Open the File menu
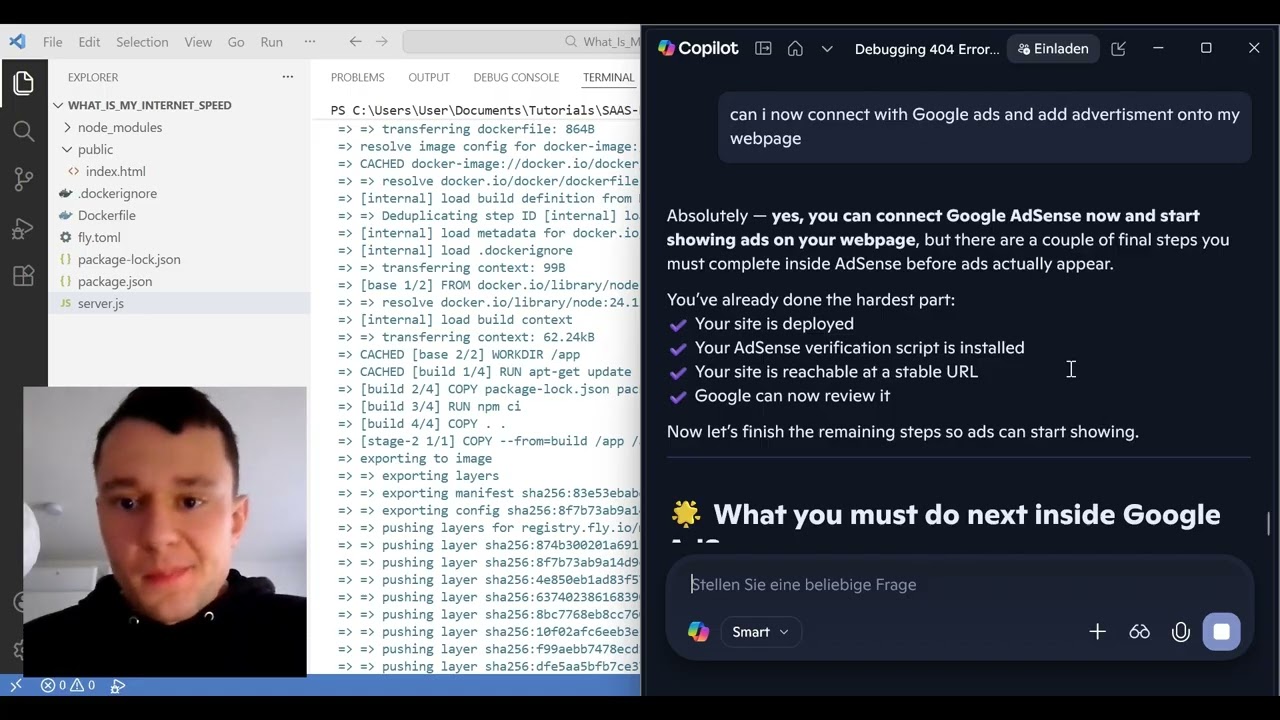This screenshot has height=720, width=1280. pos(52,42)
